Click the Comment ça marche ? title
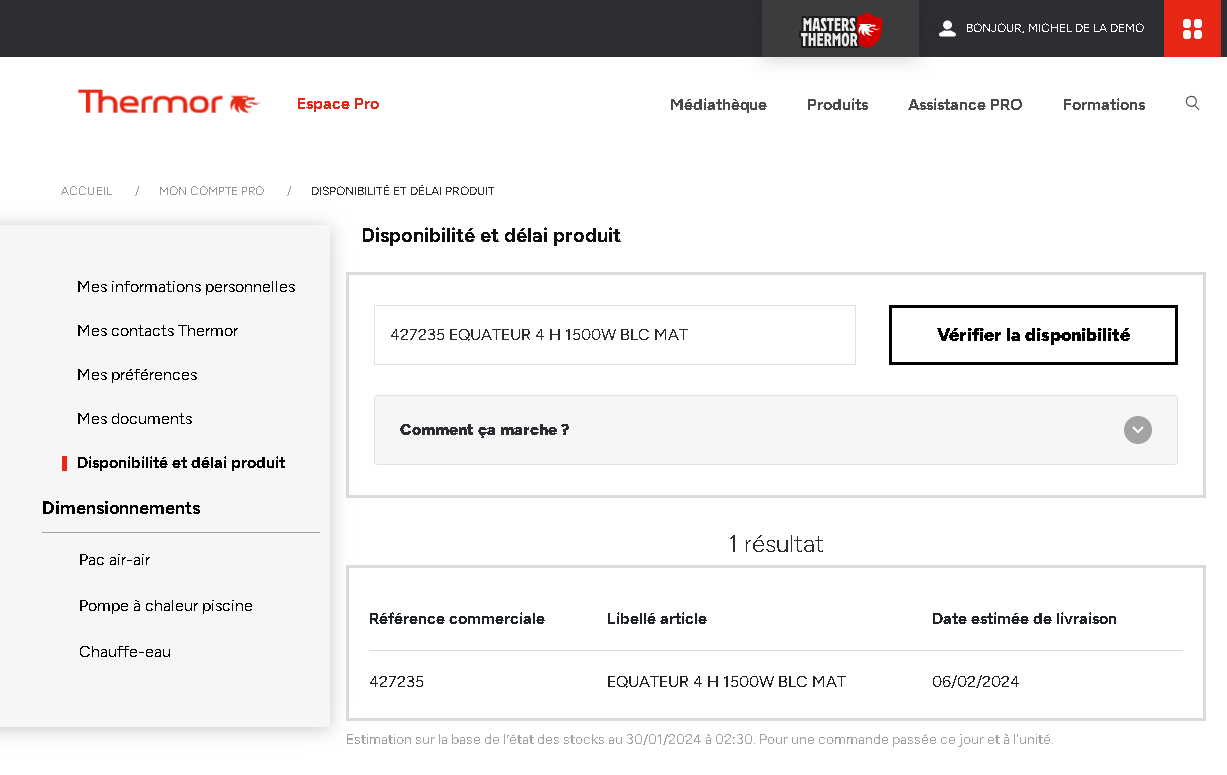The width and height of the screenshot is (1227, 775). click(485, 430)
